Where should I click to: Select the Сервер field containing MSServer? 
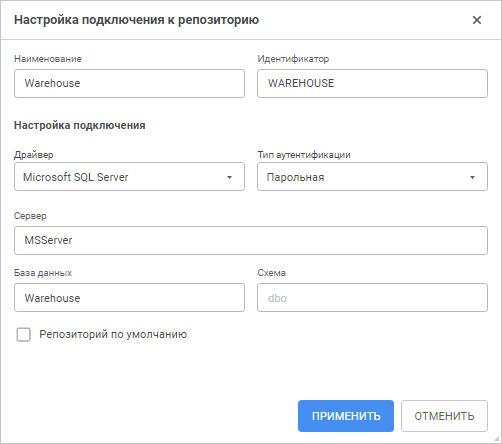pyautogui.click(x=251, y=240)
